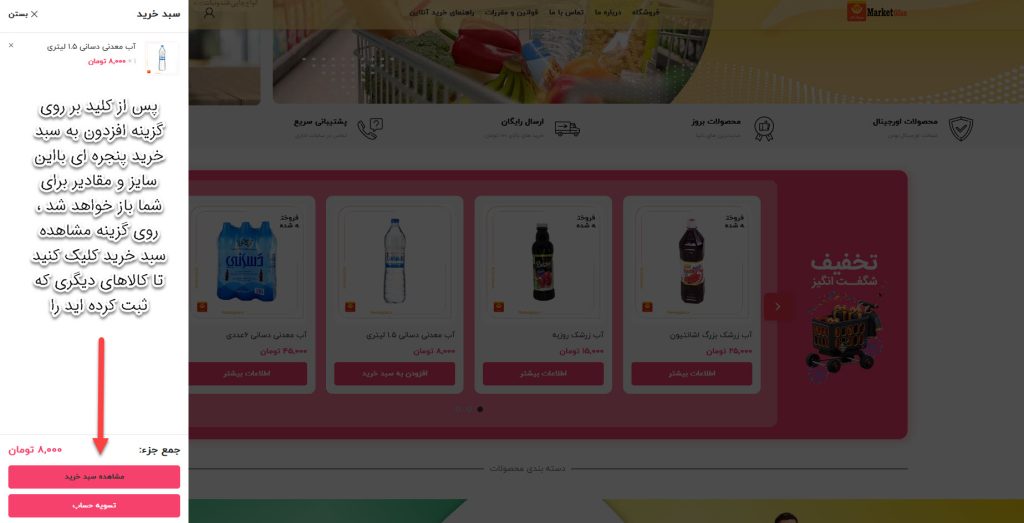The height and width of the screenshot is (523, 1024).
Task: Click the original products shield icon
Action: click(961, 129)
